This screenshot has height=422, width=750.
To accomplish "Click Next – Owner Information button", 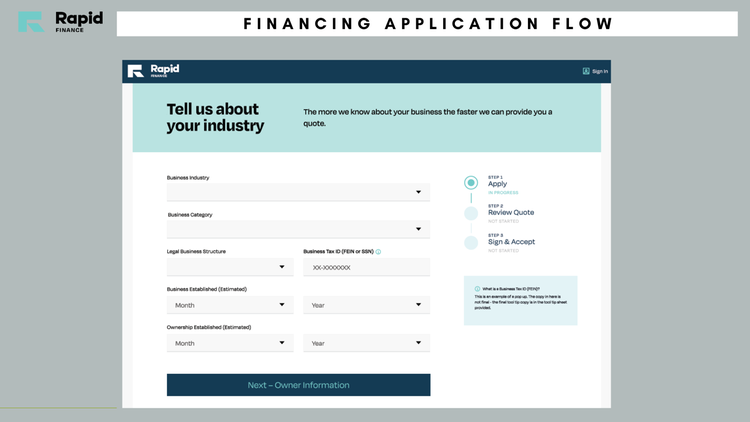I will (298, 385).
